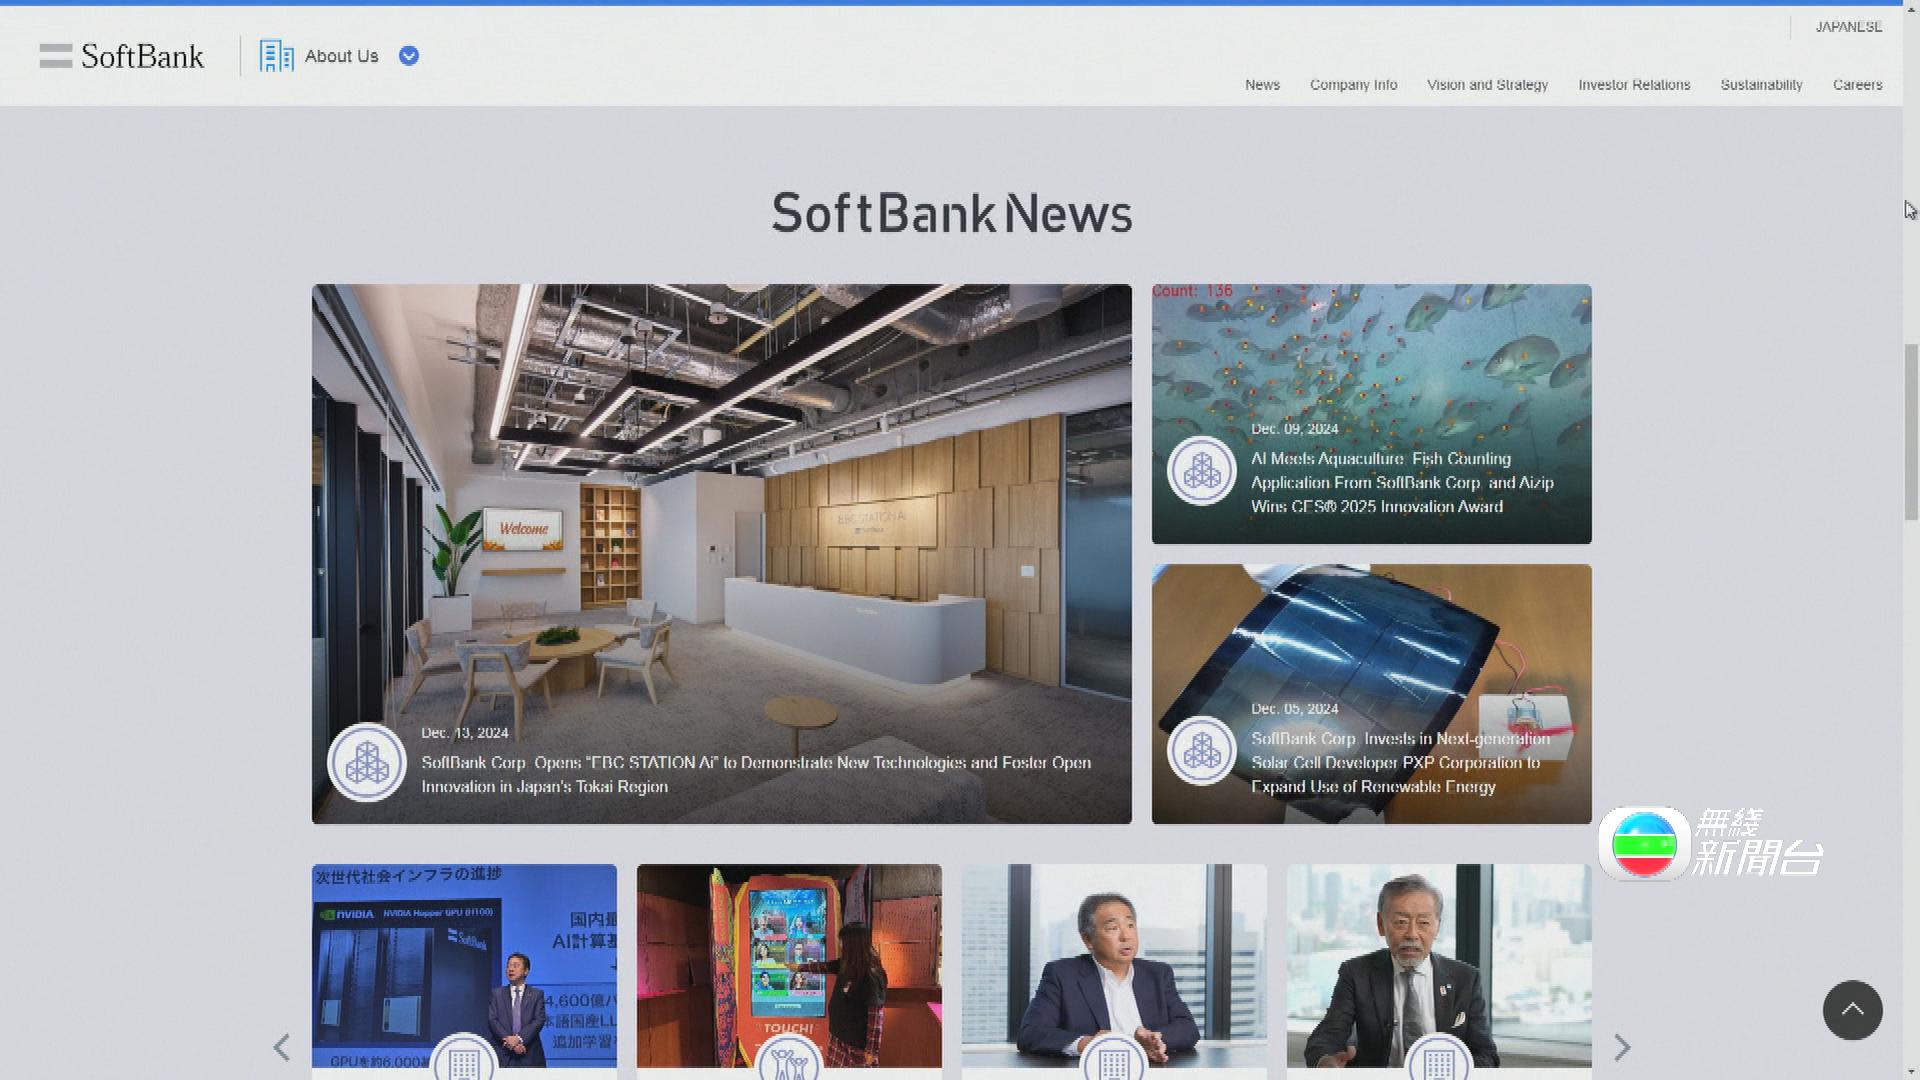Switch site language to JAPANESE
This screenshot has height=1080, width=1920.
click(1849, 27)
